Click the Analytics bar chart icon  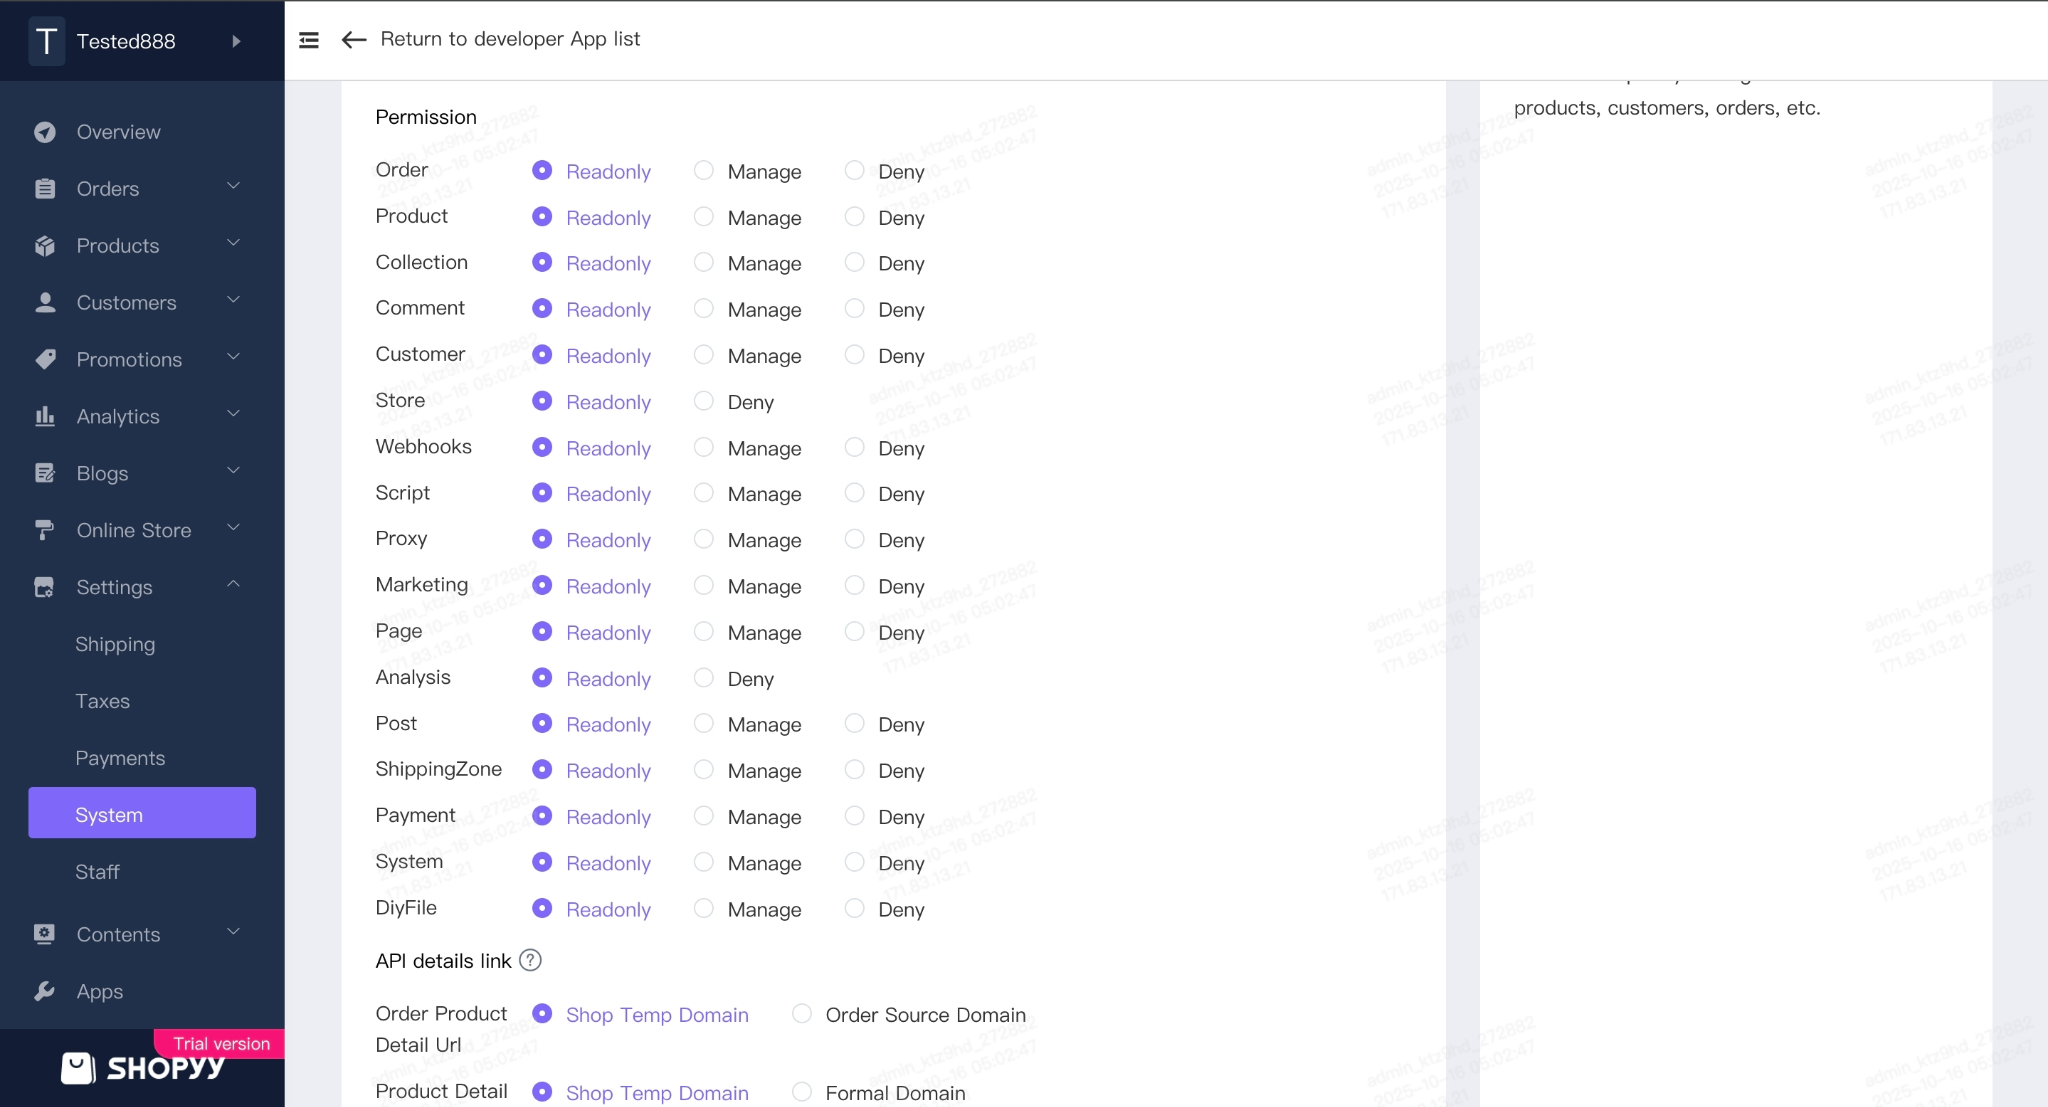(x=45, y=416)
